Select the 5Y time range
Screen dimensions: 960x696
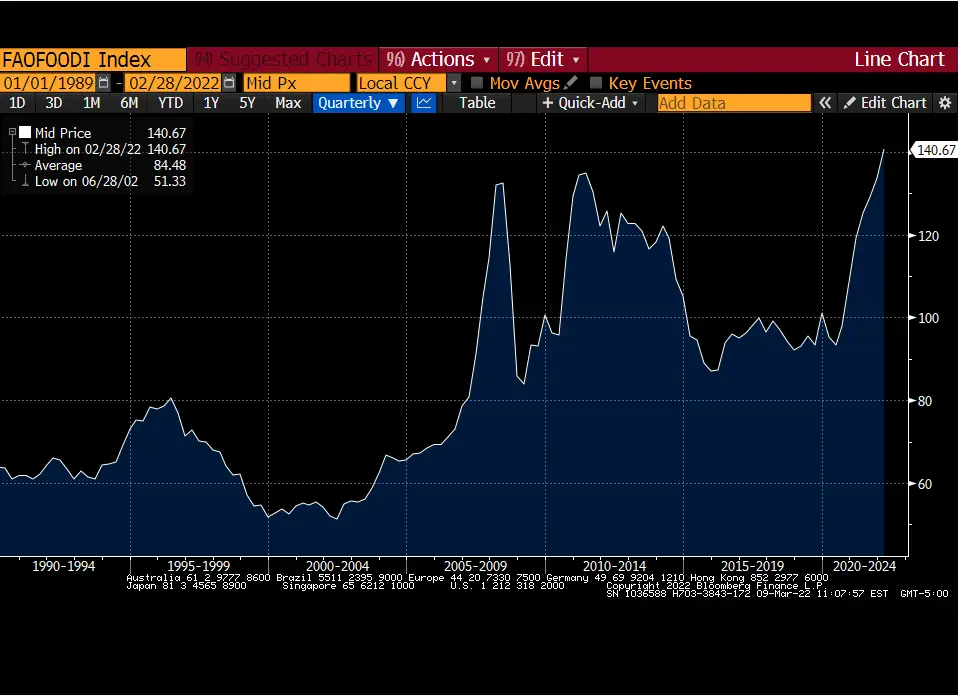247,103
